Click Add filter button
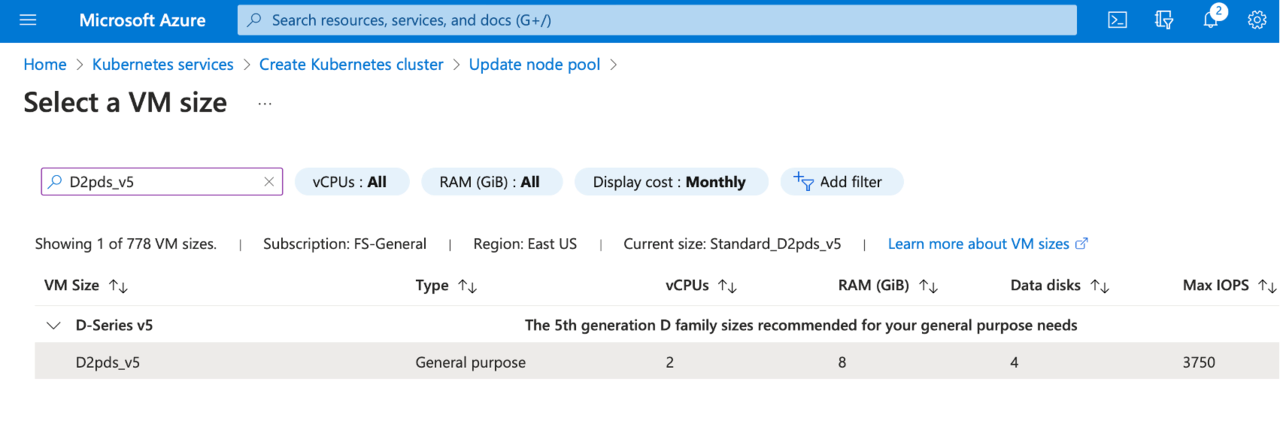 pos(841,182)
